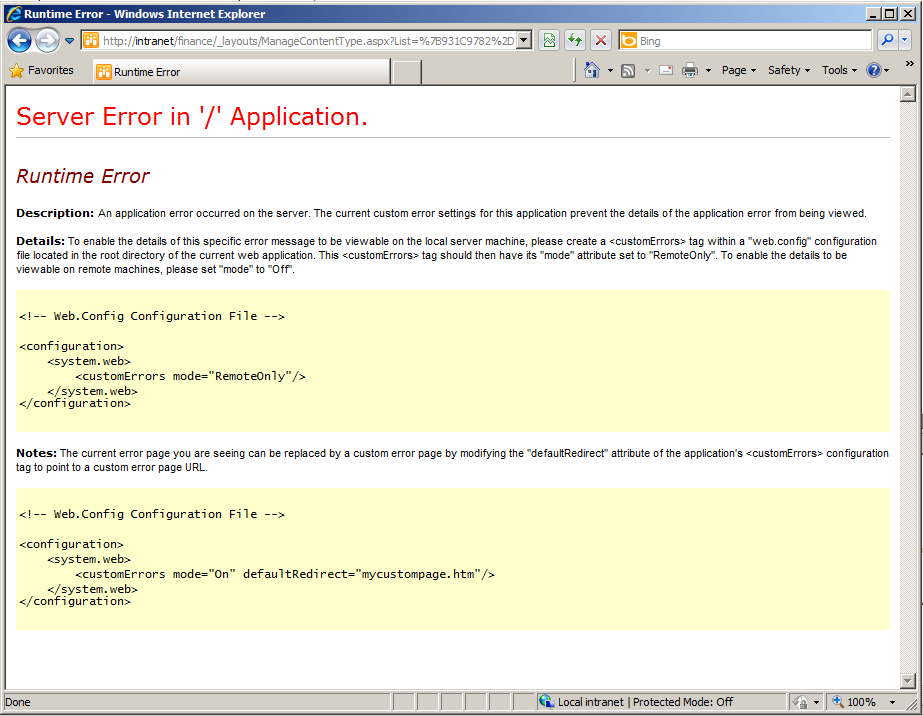Open the recent pages dropdown arrow
923x716 pixels.
tap(69, 41)
